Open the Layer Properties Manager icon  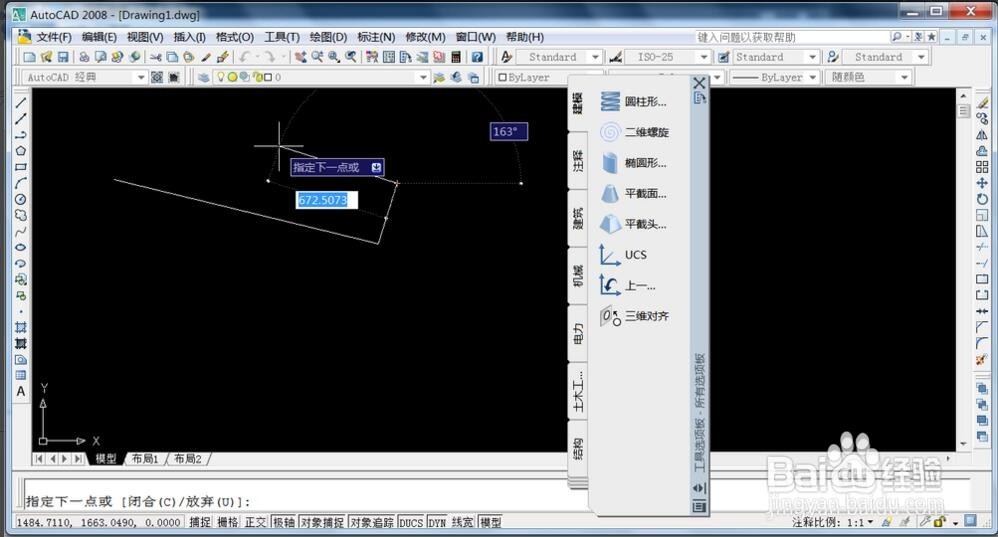coord(204,78)
